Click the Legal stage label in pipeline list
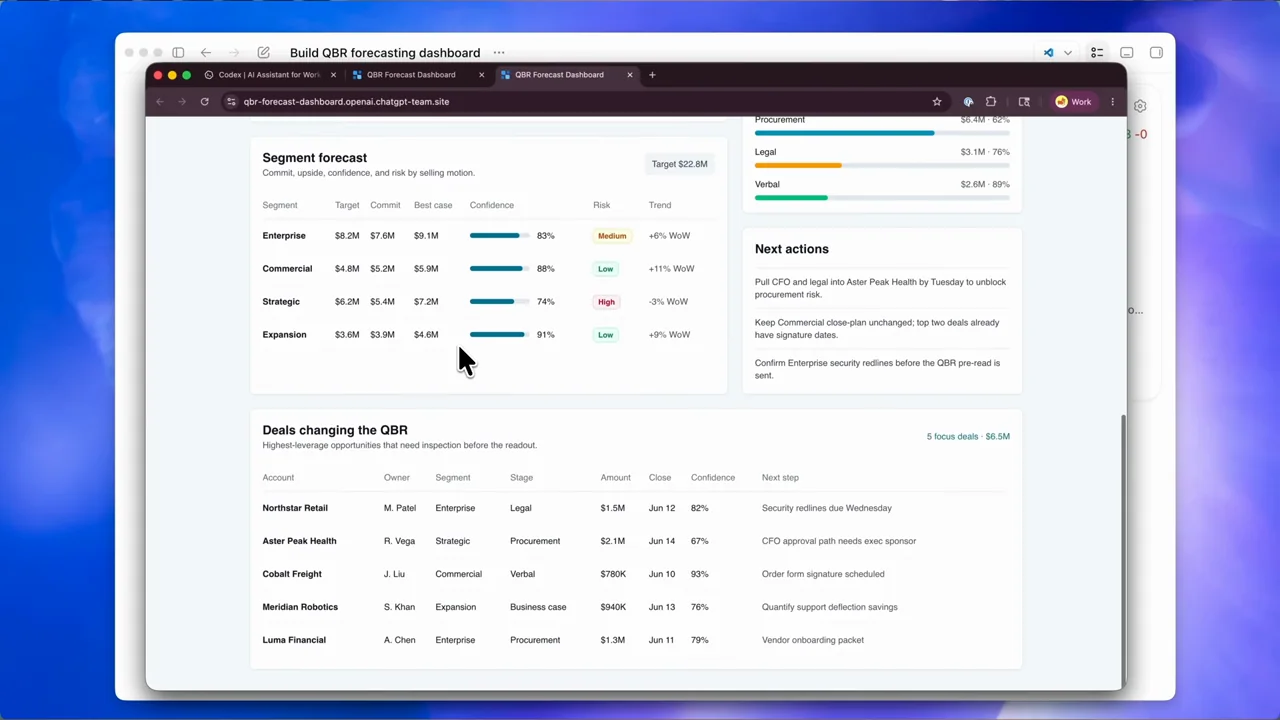 tap(765, 152)
